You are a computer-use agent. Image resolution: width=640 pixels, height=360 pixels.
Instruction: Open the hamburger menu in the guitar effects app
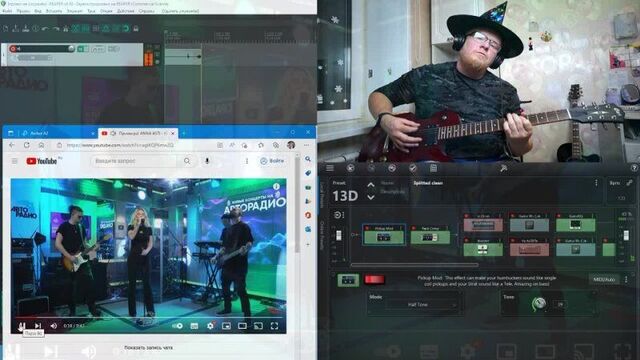(329, 168)
